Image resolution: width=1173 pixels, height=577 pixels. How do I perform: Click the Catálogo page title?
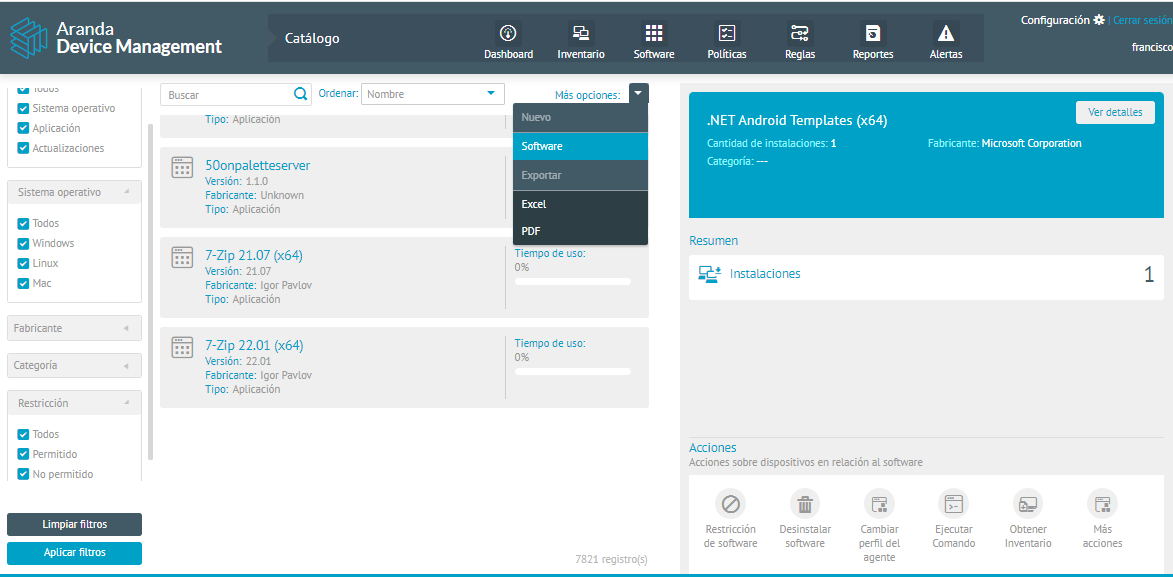(x=312, y=38)
